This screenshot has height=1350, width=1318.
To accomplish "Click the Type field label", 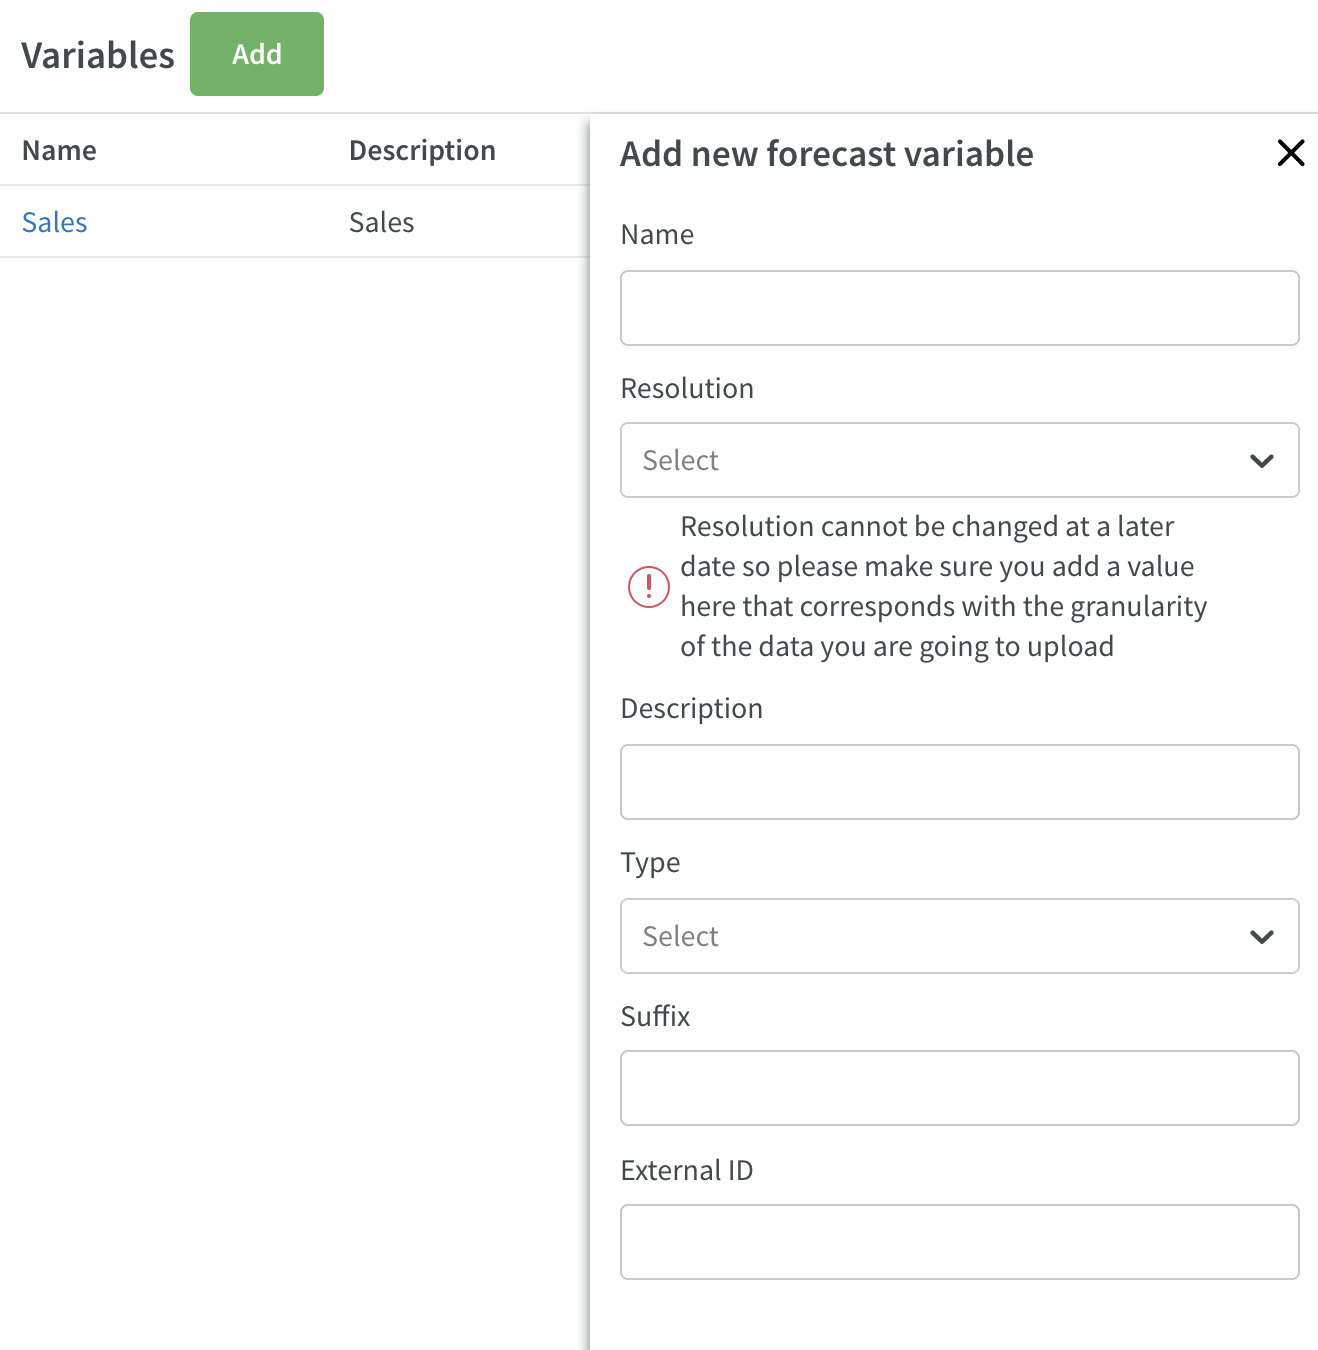I will click(x=650, y=863).
